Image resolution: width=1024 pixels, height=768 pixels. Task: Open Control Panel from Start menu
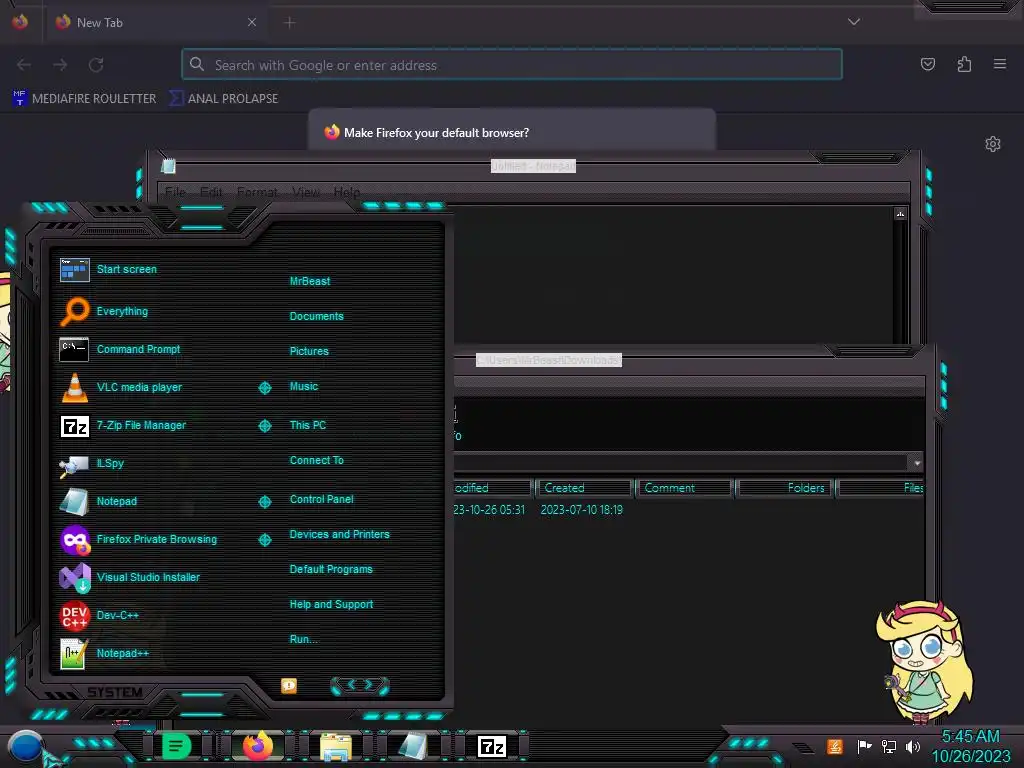[322, 499]
